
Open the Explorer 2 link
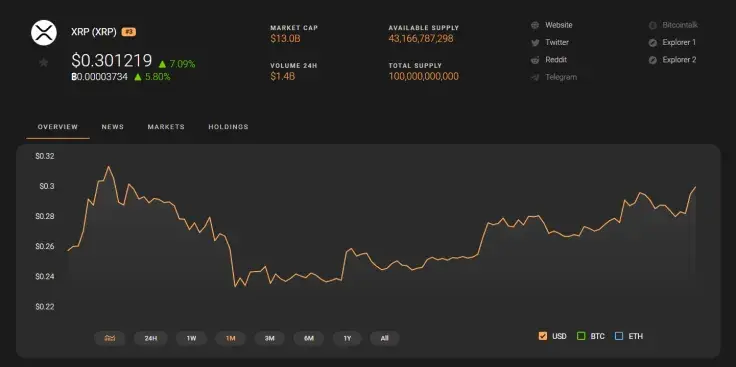[x=679, y=60]
